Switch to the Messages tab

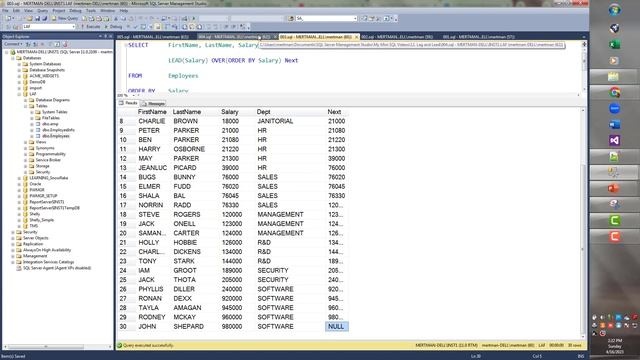click(x=153, y=103)
